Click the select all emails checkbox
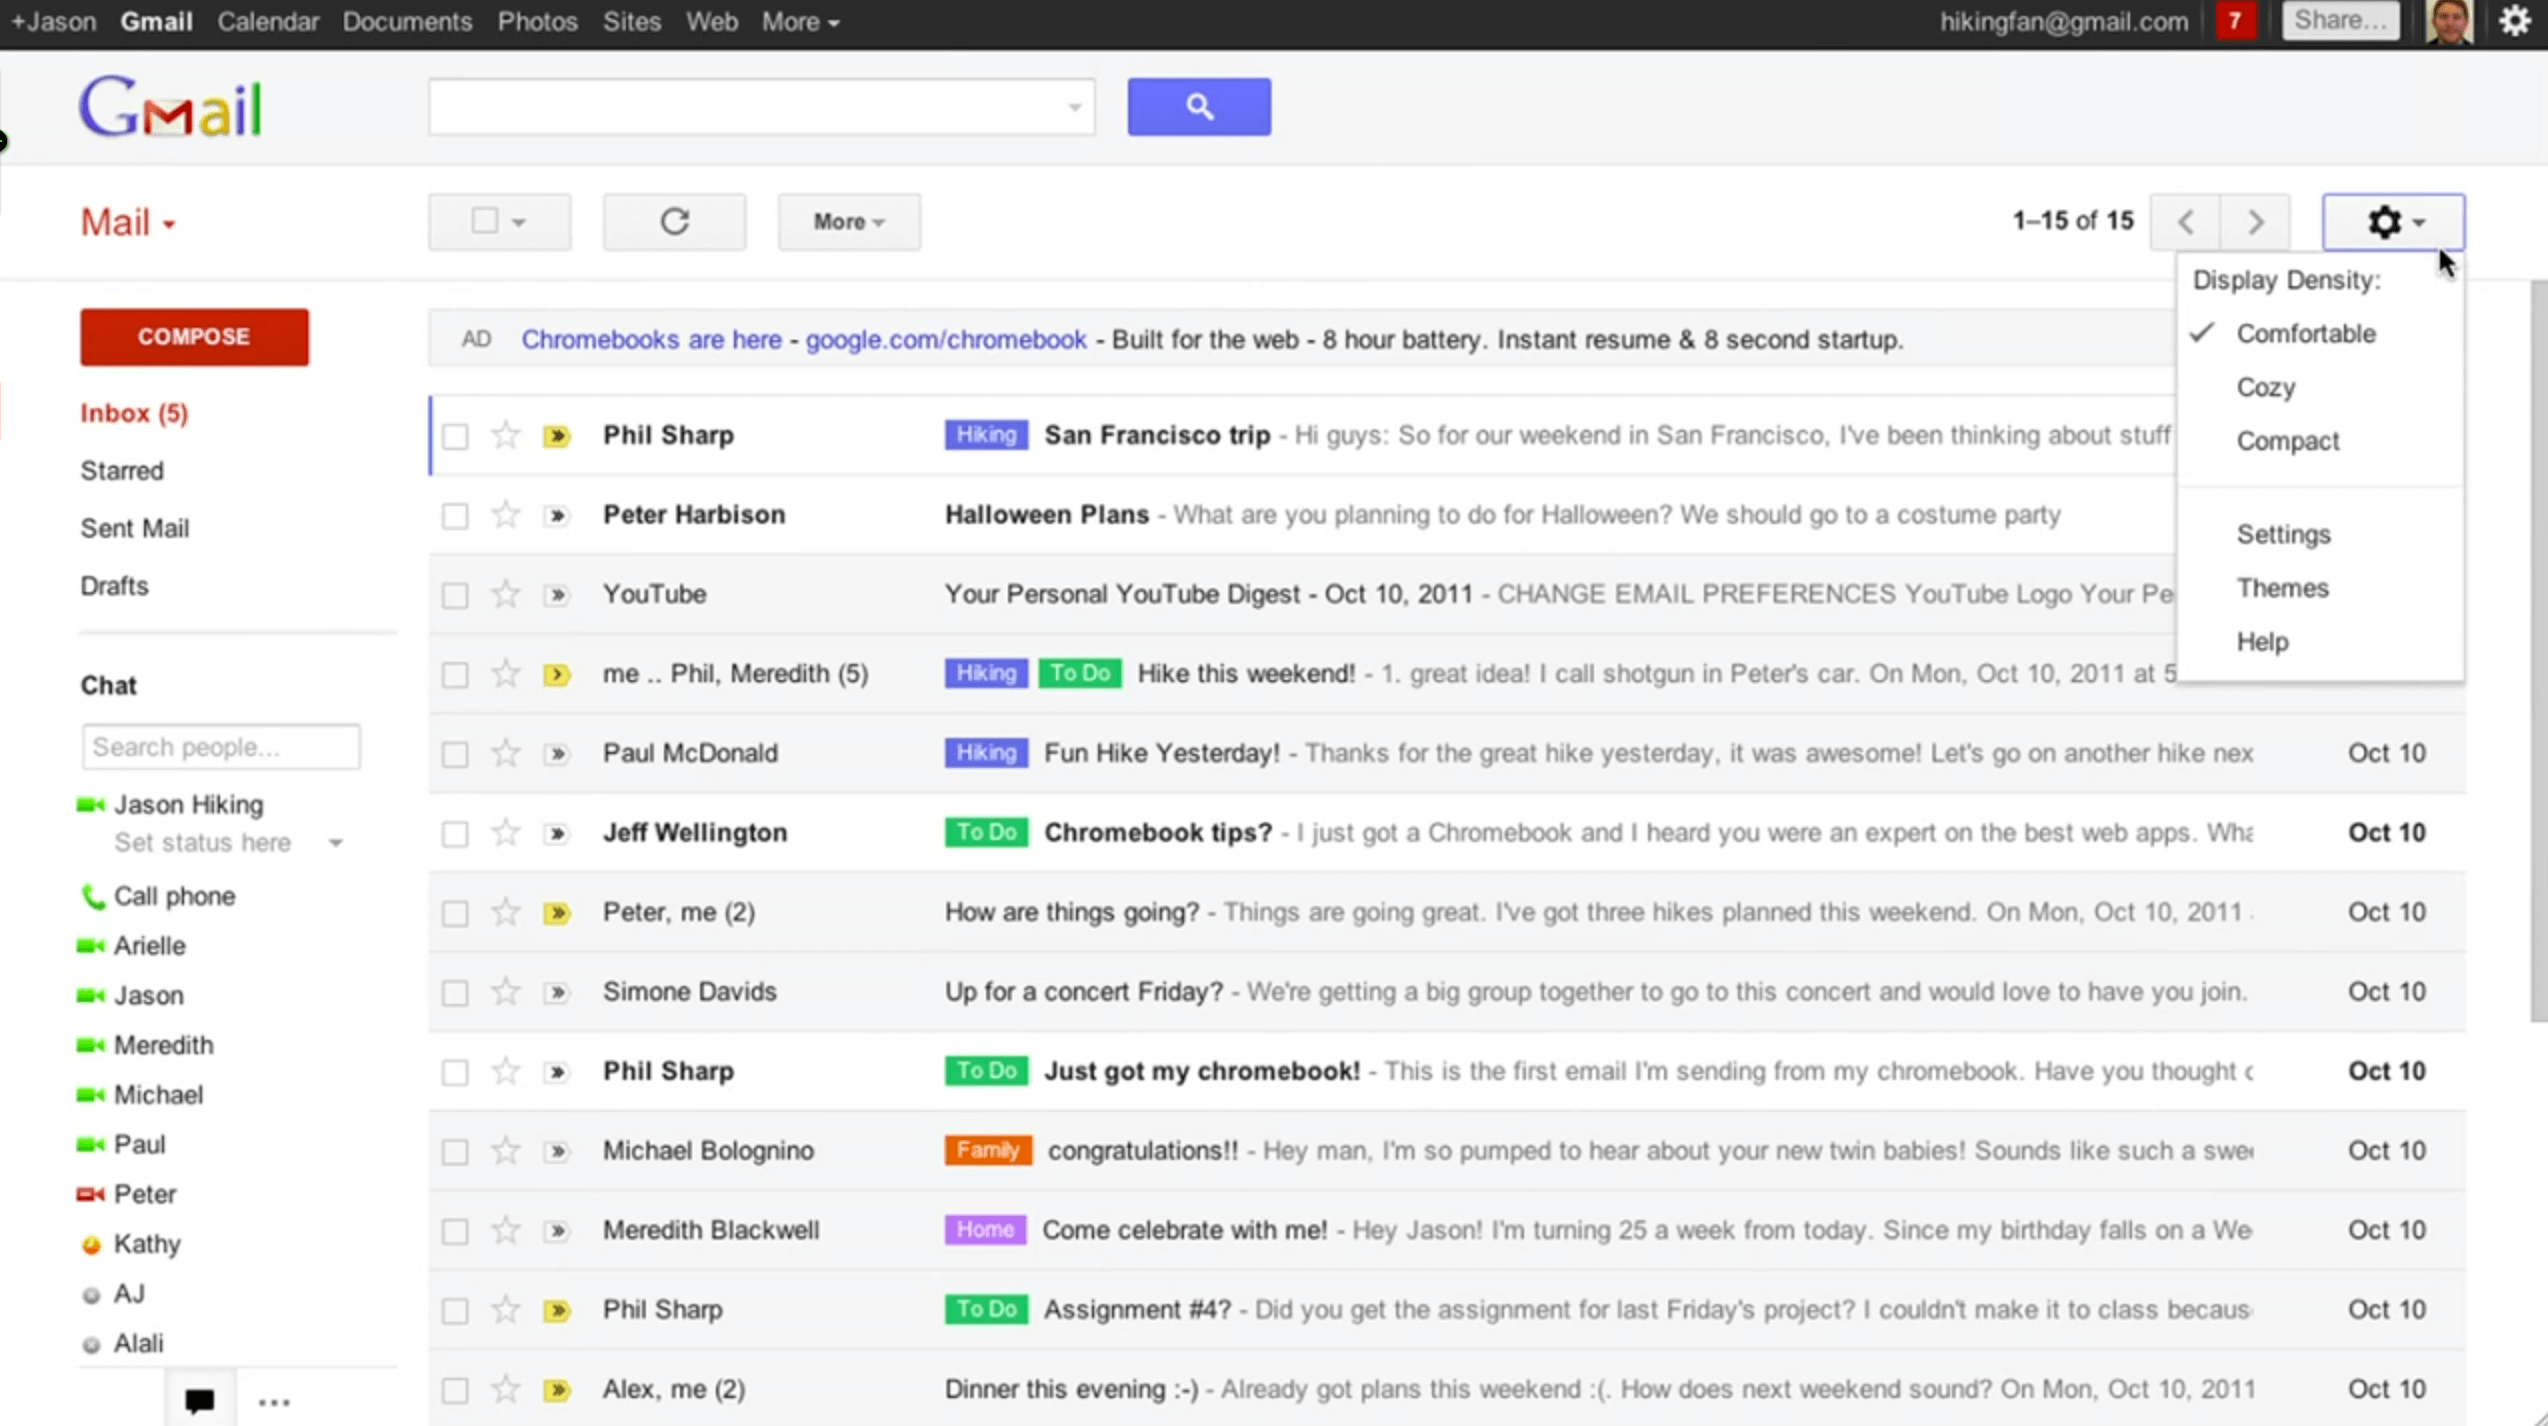This screenshot has height=1426, width=2548. point(485,220)
